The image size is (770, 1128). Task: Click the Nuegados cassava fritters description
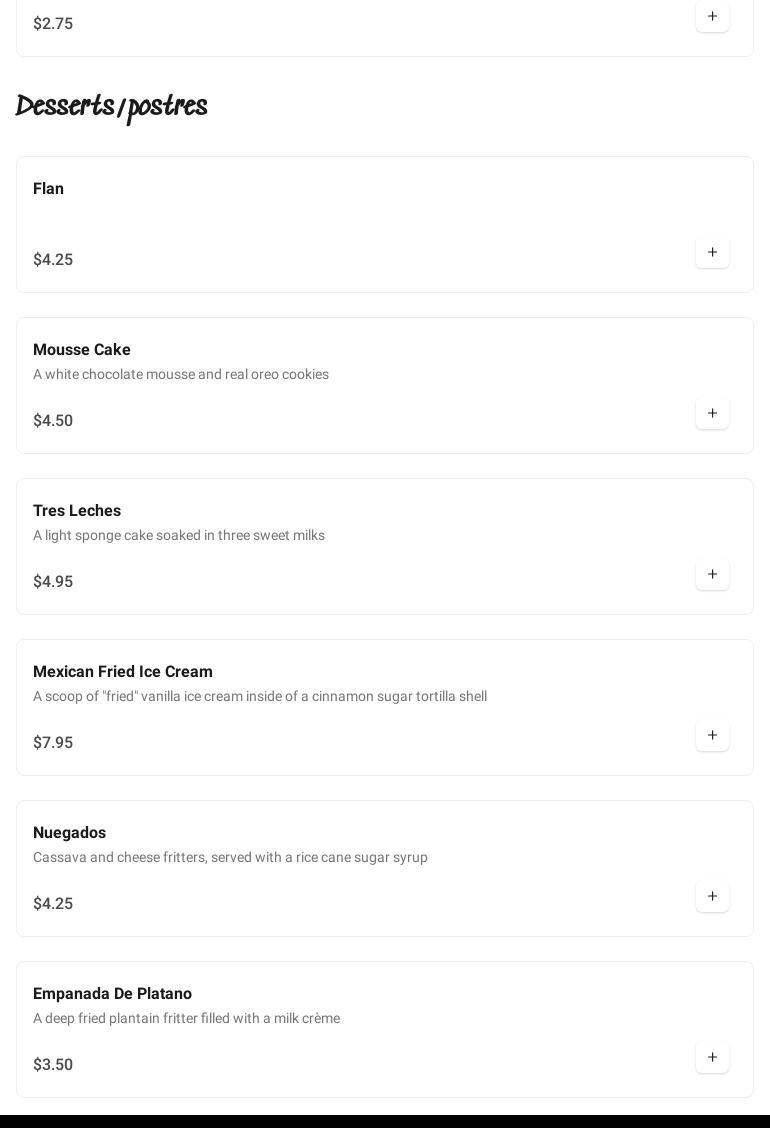coord(230,858)
